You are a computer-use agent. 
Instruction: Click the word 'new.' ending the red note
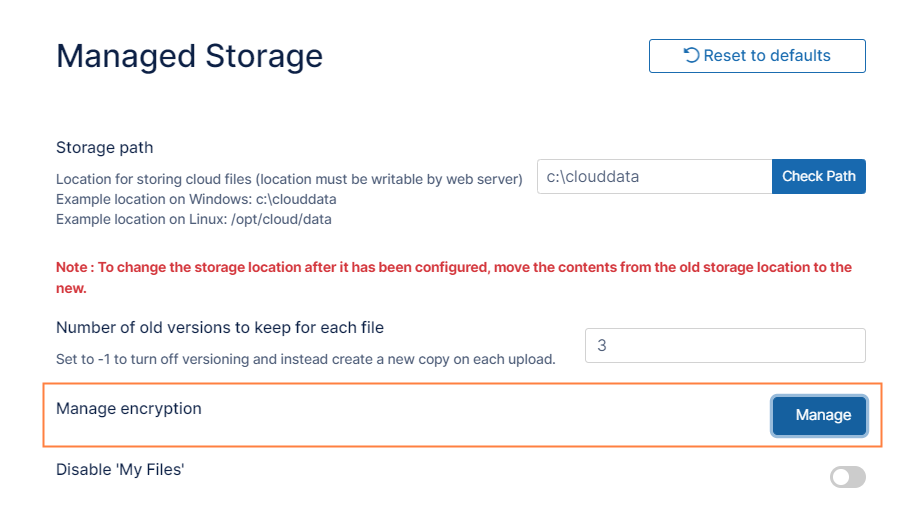(72, 288)
